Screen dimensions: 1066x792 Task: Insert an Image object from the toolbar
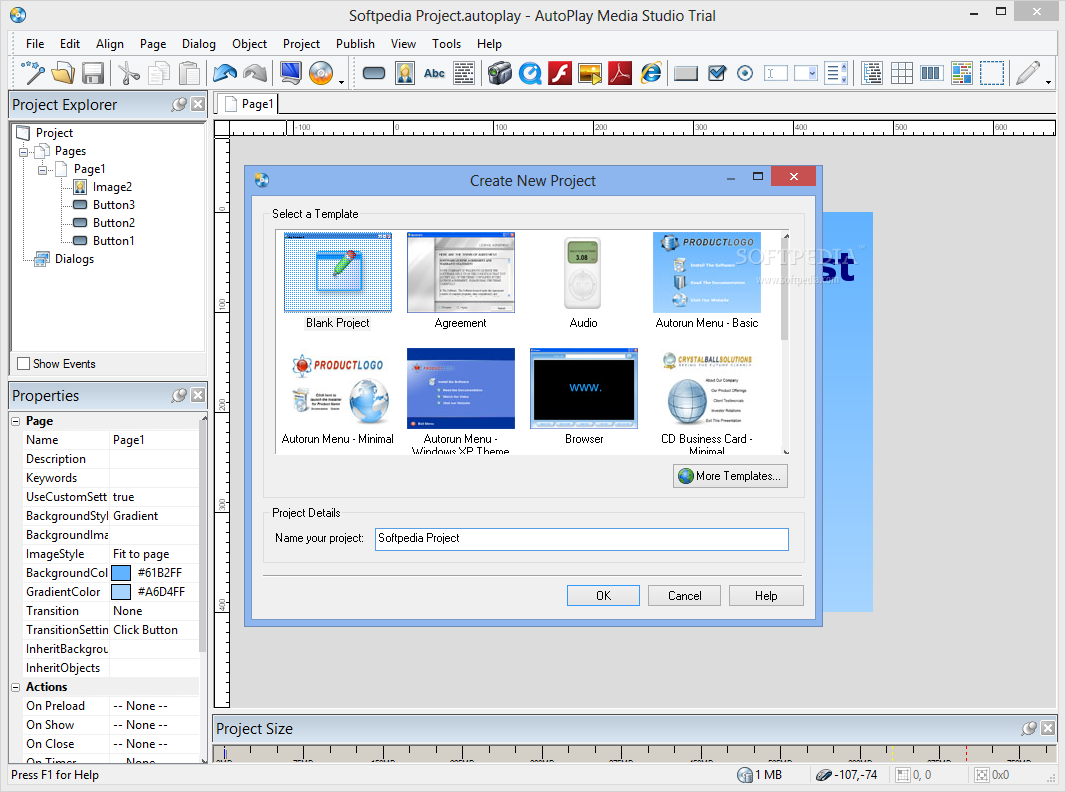click(x=405, y=73)
